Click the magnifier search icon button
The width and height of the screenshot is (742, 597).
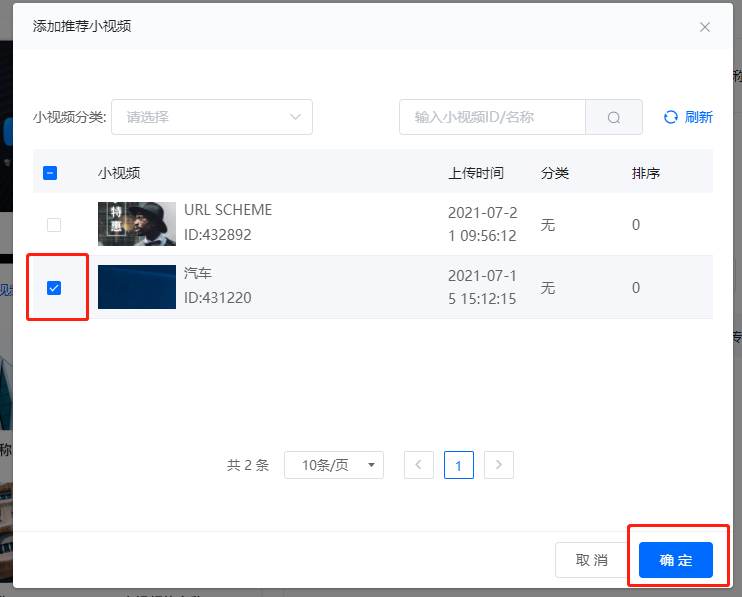pyautogui.click(x=614, y=117)
